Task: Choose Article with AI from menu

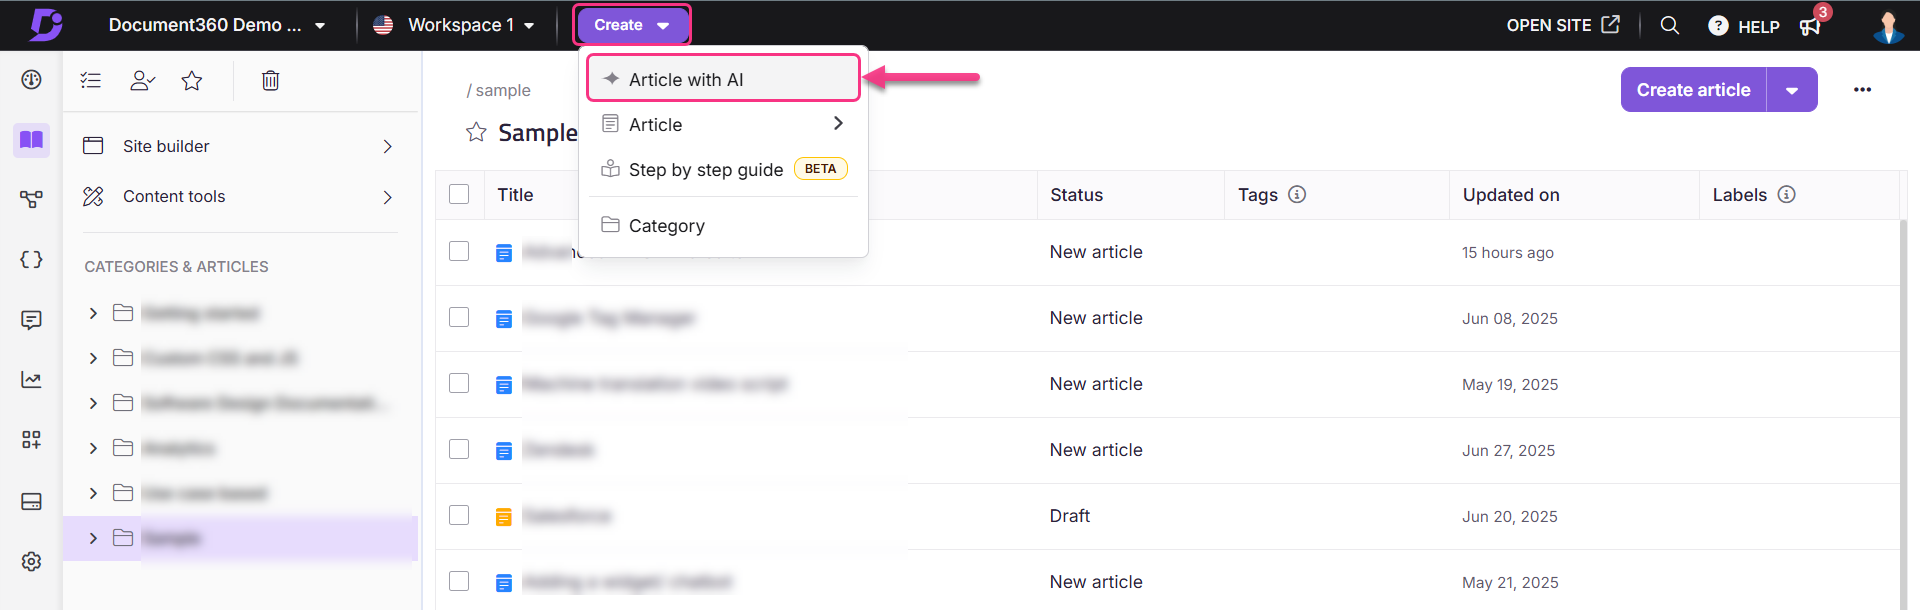Action: coord(723,79)
